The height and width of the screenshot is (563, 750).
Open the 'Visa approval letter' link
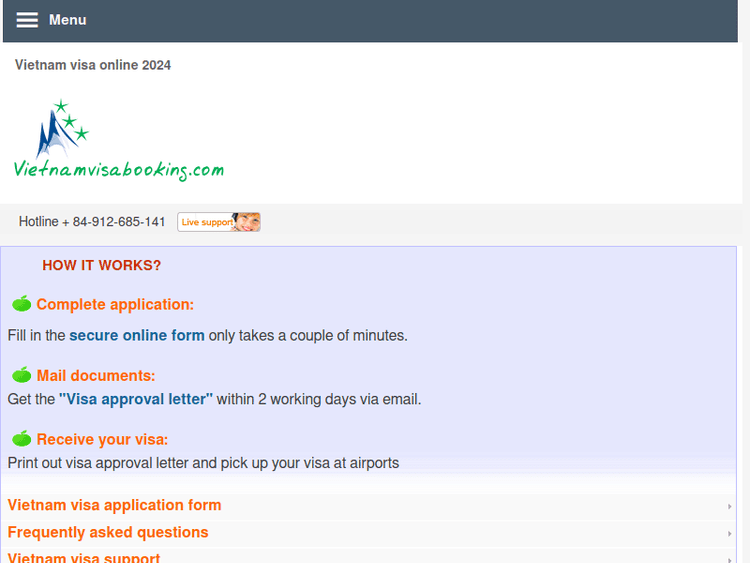tap(136, 399)
